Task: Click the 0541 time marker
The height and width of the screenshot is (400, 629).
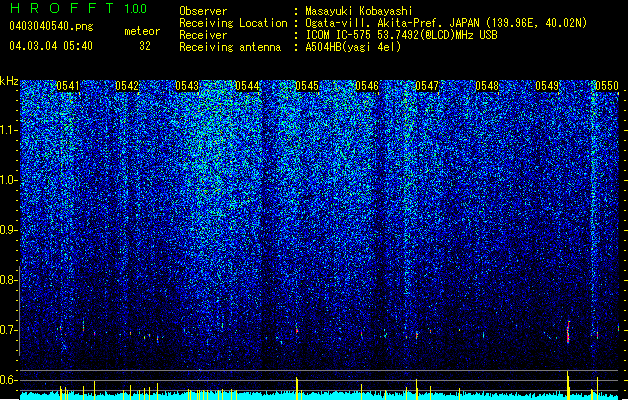Action: [68, 86]
